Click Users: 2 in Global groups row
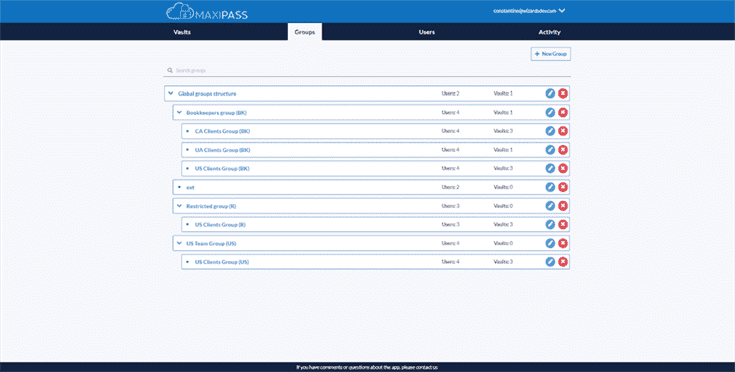This screenshot has width=735, height=372. point(450,94)
